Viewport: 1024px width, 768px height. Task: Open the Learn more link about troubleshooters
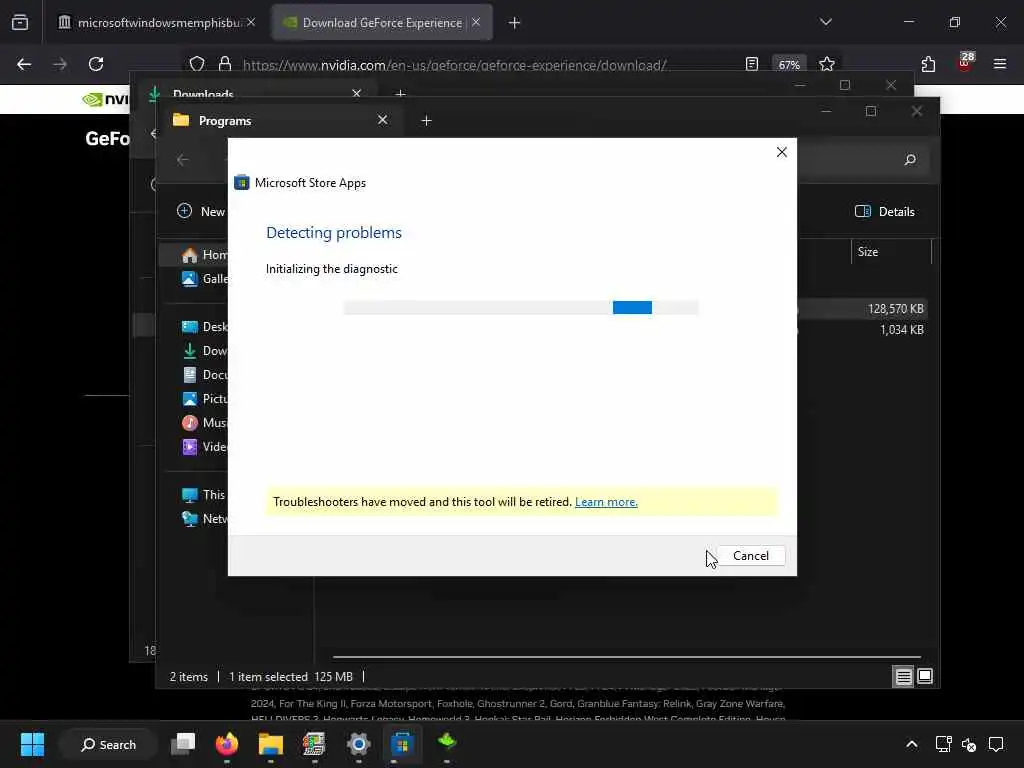[606, 502]
